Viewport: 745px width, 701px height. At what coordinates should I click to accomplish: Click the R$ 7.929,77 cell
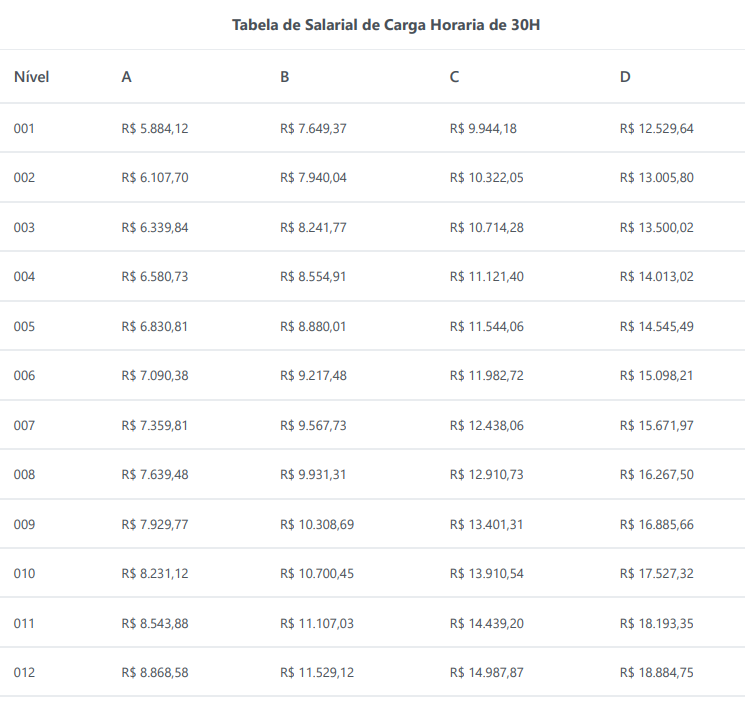(154, 524)
